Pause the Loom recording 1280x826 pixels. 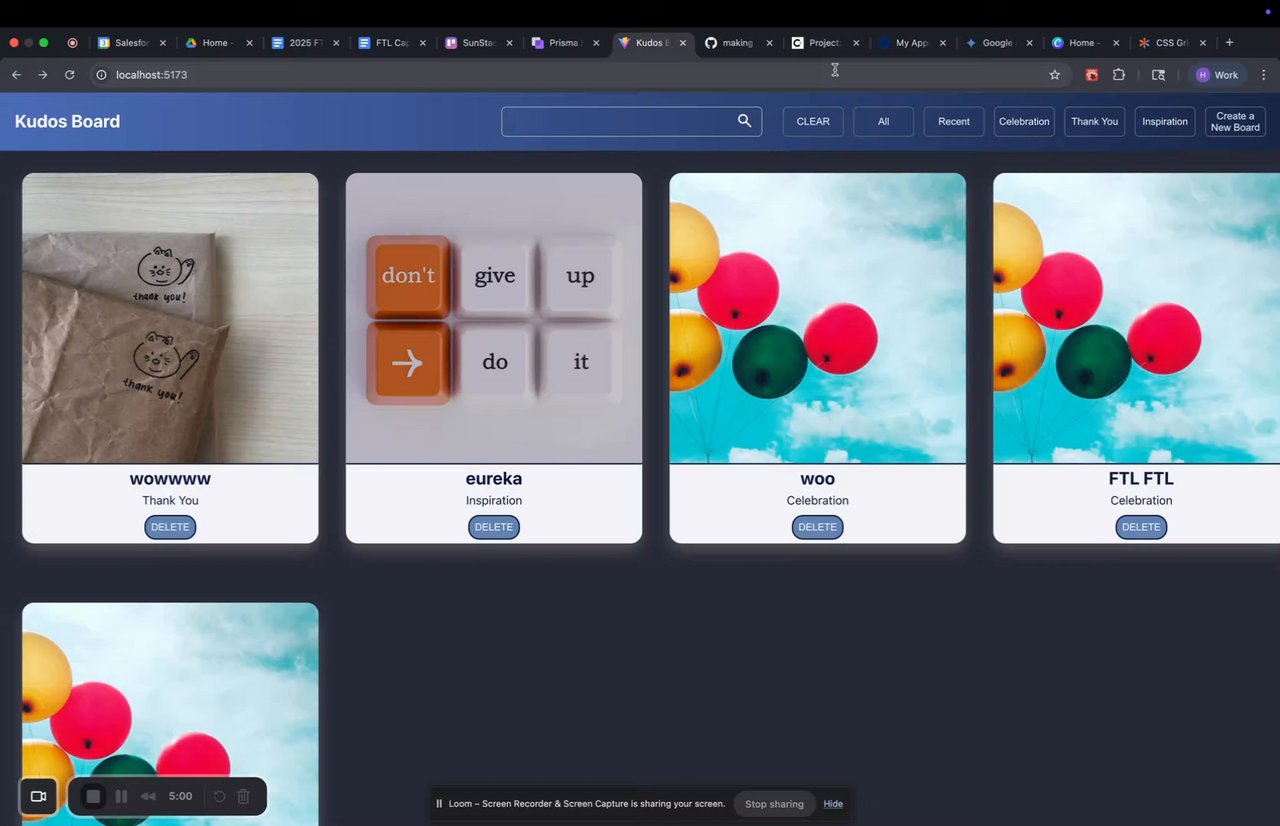121,796
